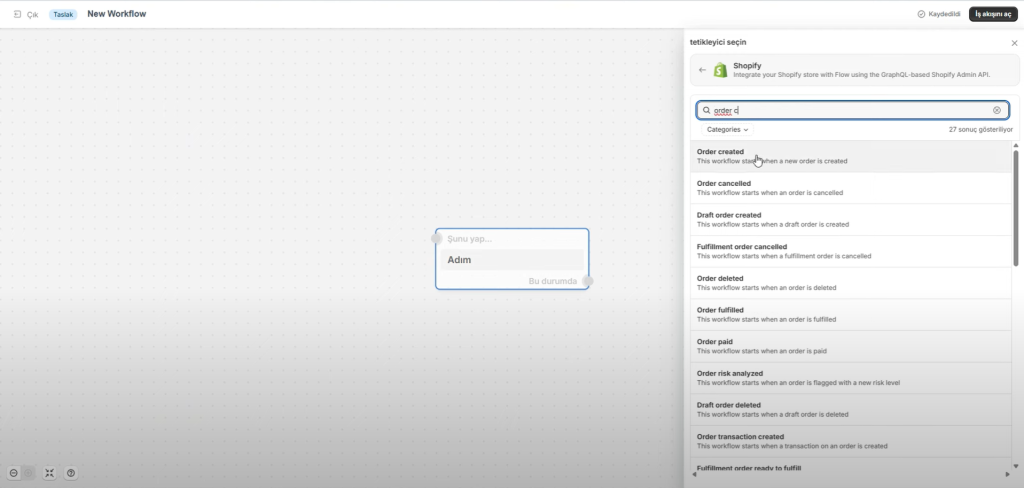Choose the Order fulfilled trigger
Image resolution: width=1024 pixels, height=488 pixels.
point(721,310)
